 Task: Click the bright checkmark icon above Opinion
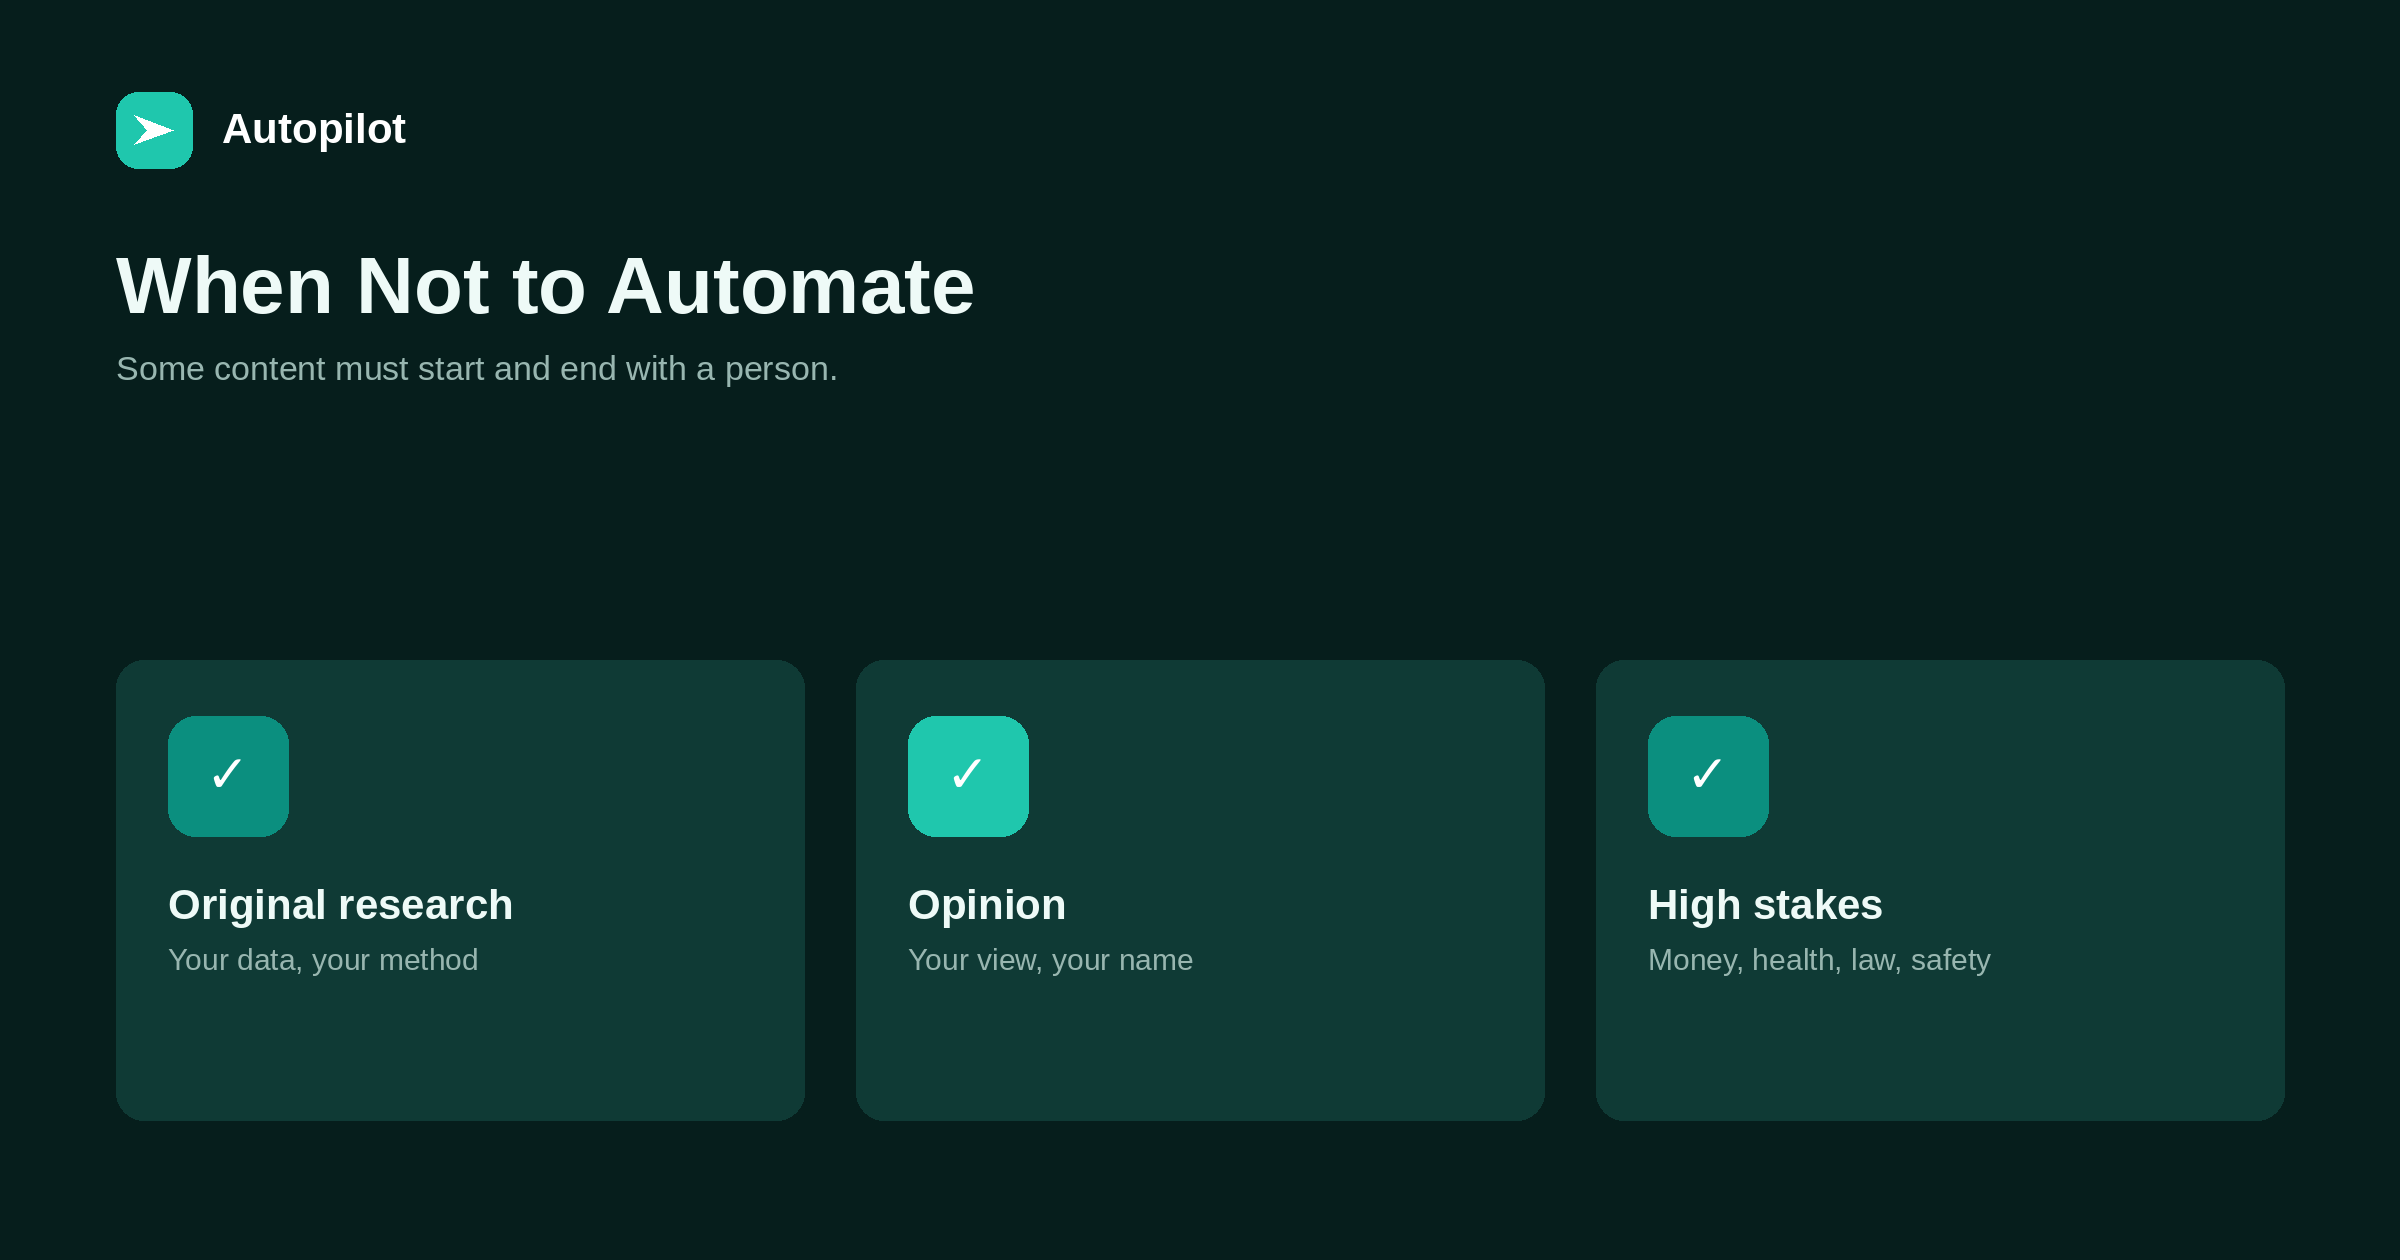[968, 776]
